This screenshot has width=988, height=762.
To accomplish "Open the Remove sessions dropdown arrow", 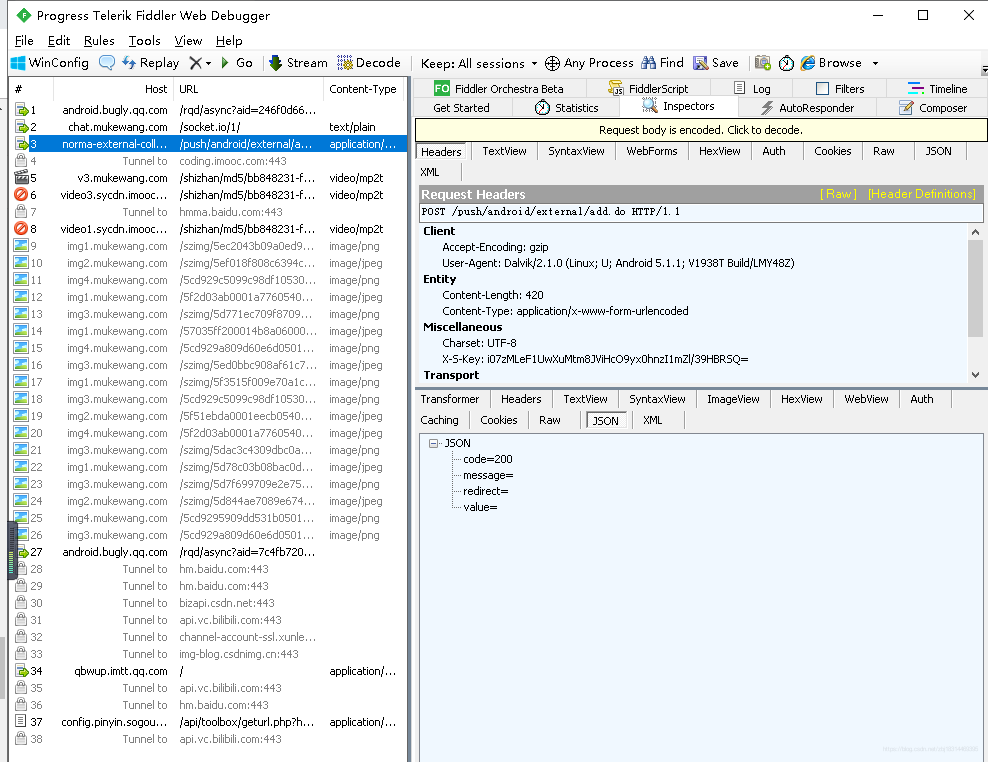I will [209, 63].
